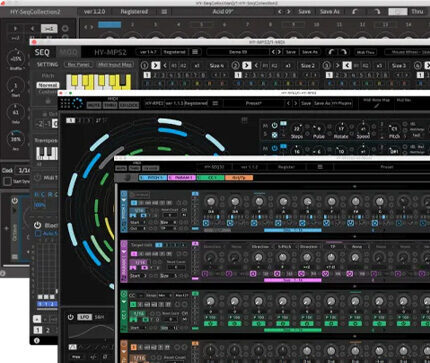Toggle CC 1 lane power in HY-SEQ32
This screenshot has width=430, height=363.
124,294
